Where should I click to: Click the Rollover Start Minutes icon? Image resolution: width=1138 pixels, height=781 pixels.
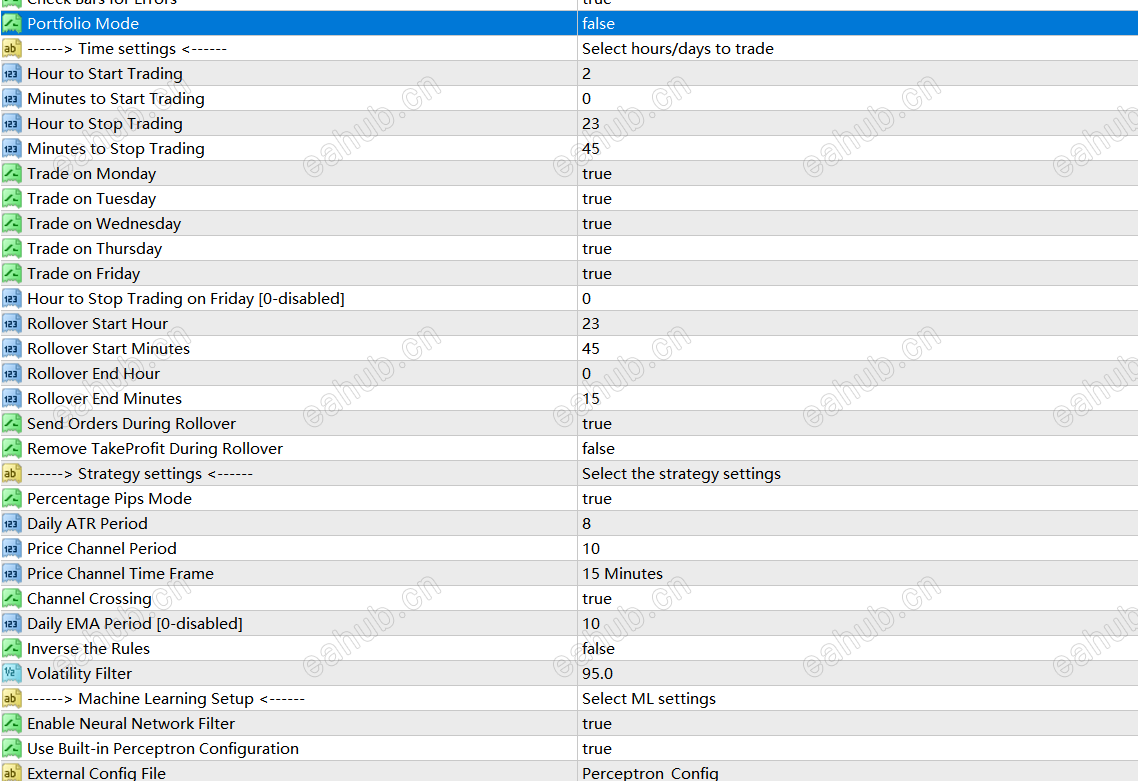point(12,348)
